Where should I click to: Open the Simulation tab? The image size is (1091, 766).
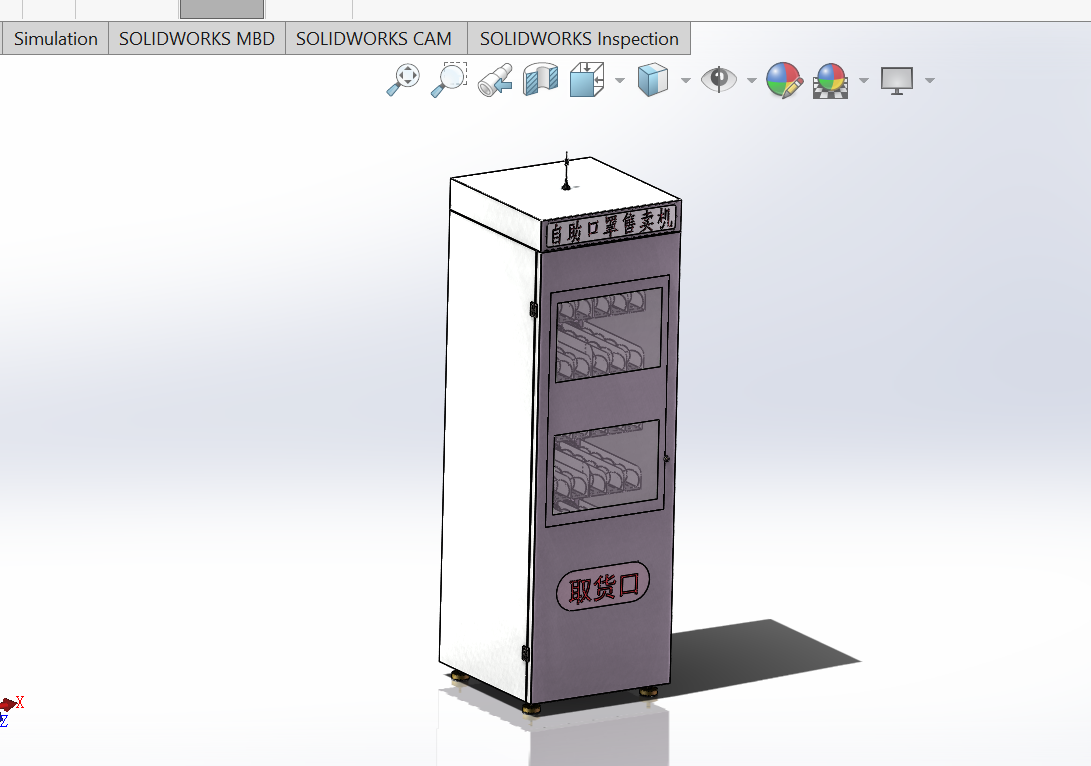(55, 38)
